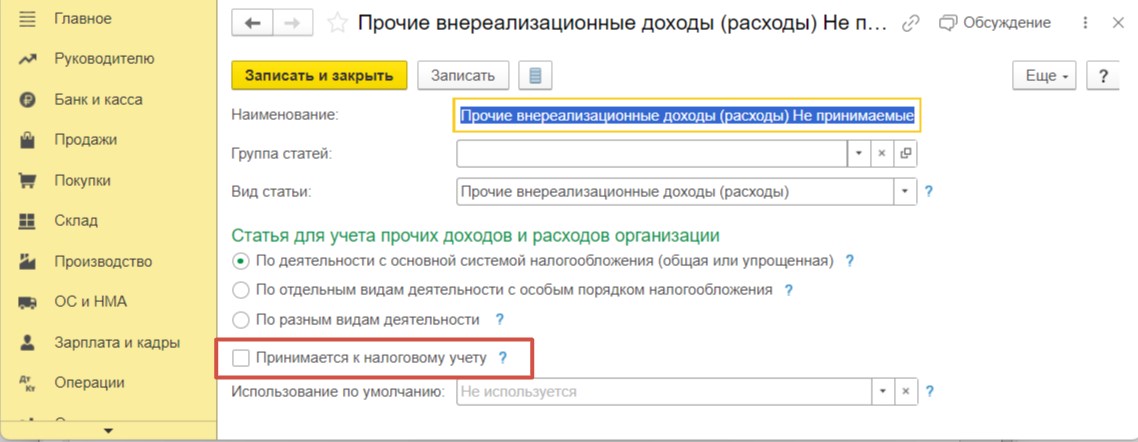Click Использование по умолчанию field
This screenshot has height=442, width=1138.
(x=663, y=391)
